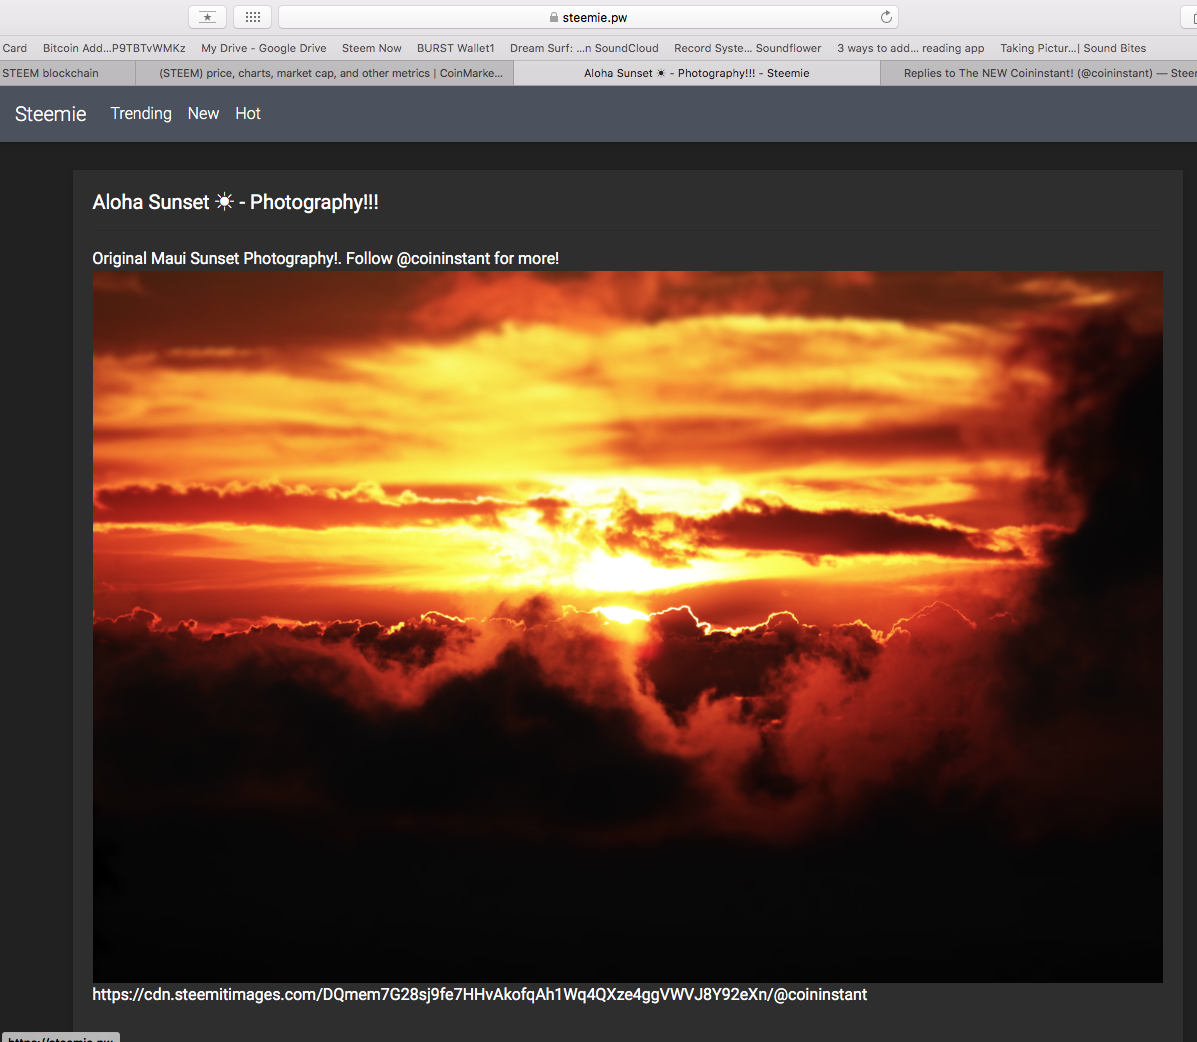Click the Original Maui Sunset Photography caption
Image resolution: width=1197 pixels, height=1042 pixels.
point(325,259)
